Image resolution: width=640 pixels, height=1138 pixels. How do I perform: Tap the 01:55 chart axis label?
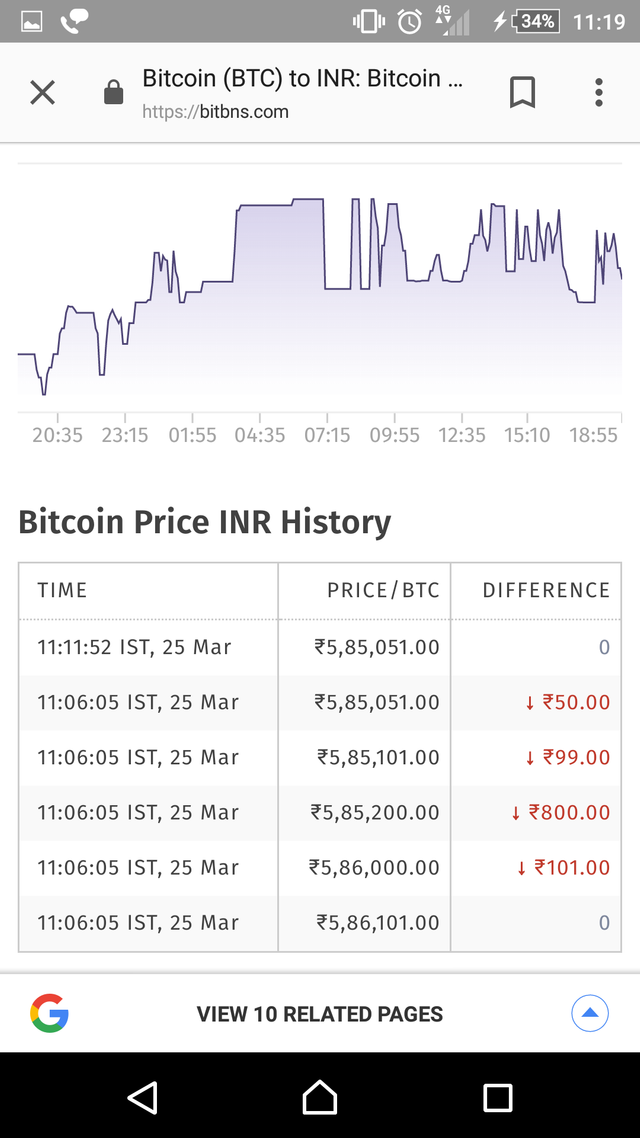[x=192, y=435]
